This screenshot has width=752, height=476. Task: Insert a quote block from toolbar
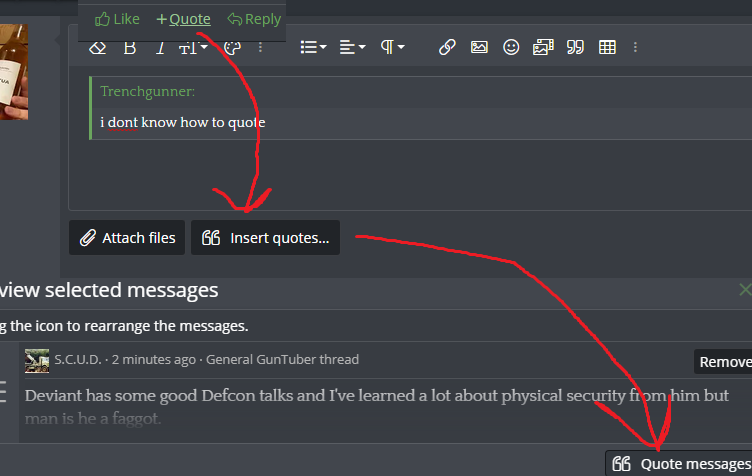576,47
